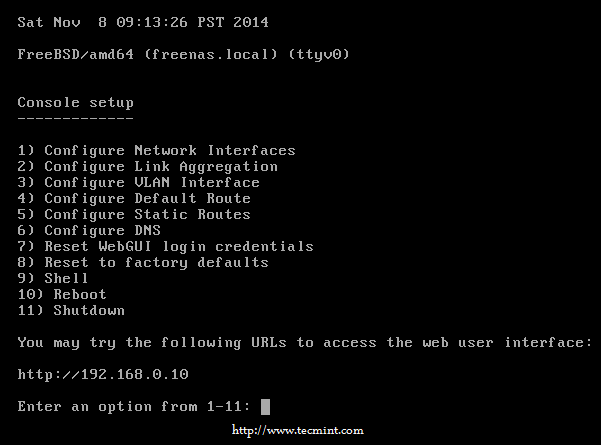This screenshot has width=601, height=445.
Task: Select the Shell menu option
Action: point(54,278)
